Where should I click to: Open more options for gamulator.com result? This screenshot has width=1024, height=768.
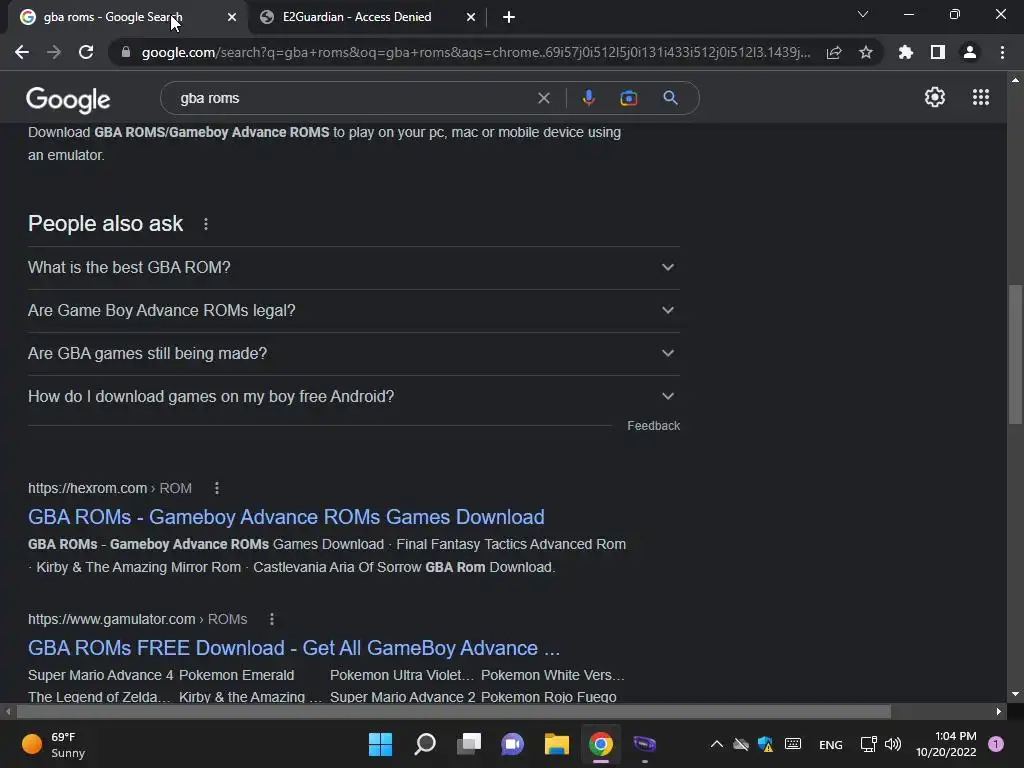[272, 619]
